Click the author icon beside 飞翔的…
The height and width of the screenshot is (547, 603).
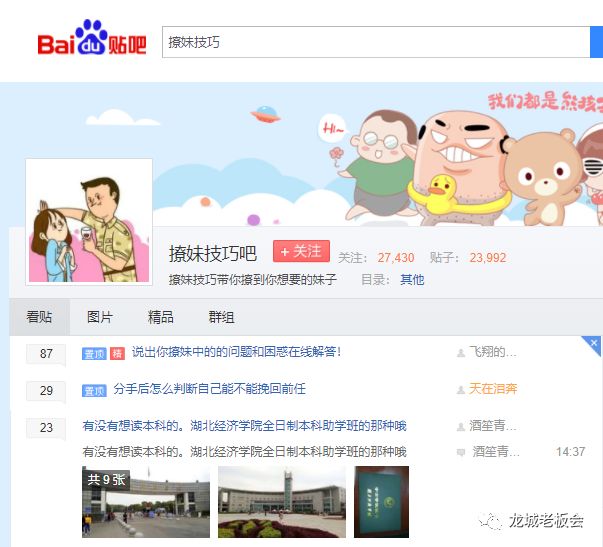click(x=461, y=353)
